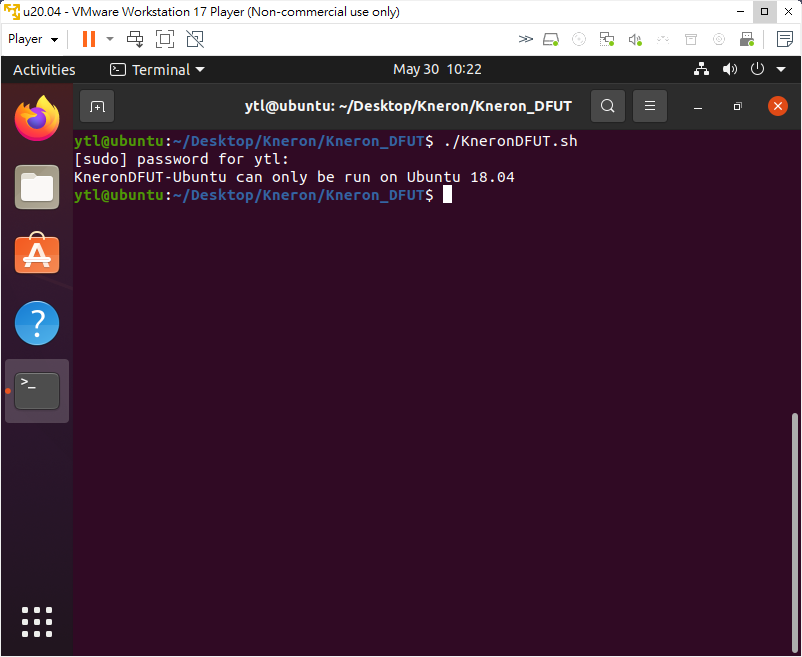Screen dimensions: 802x657
Task: Open the Help app from dock
Action: point(37,323)
